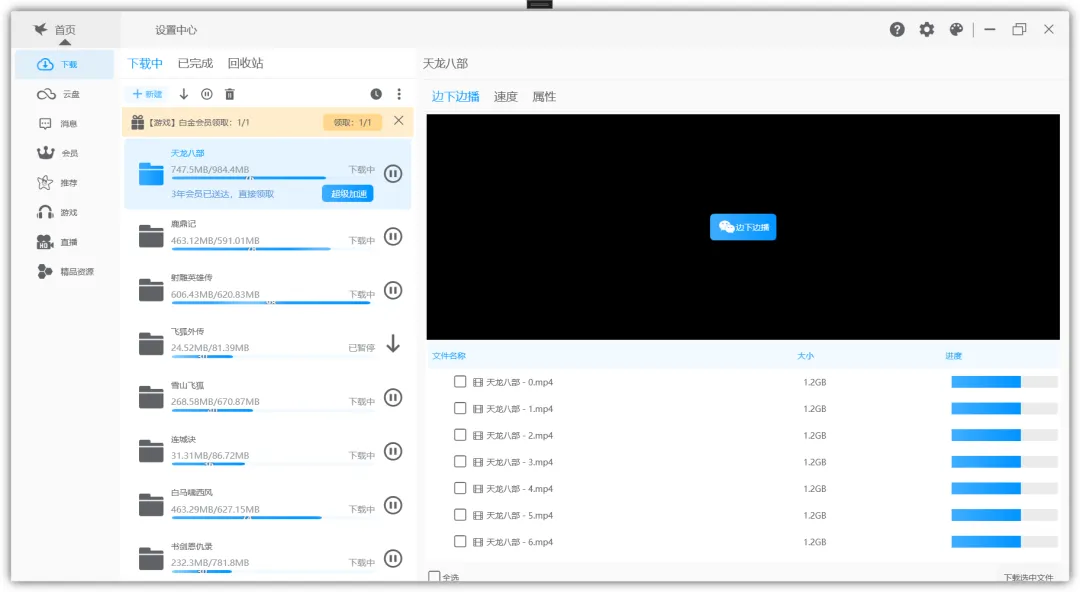Click the 超级加速 button
1080x592 pixels.
pos(347,194)
